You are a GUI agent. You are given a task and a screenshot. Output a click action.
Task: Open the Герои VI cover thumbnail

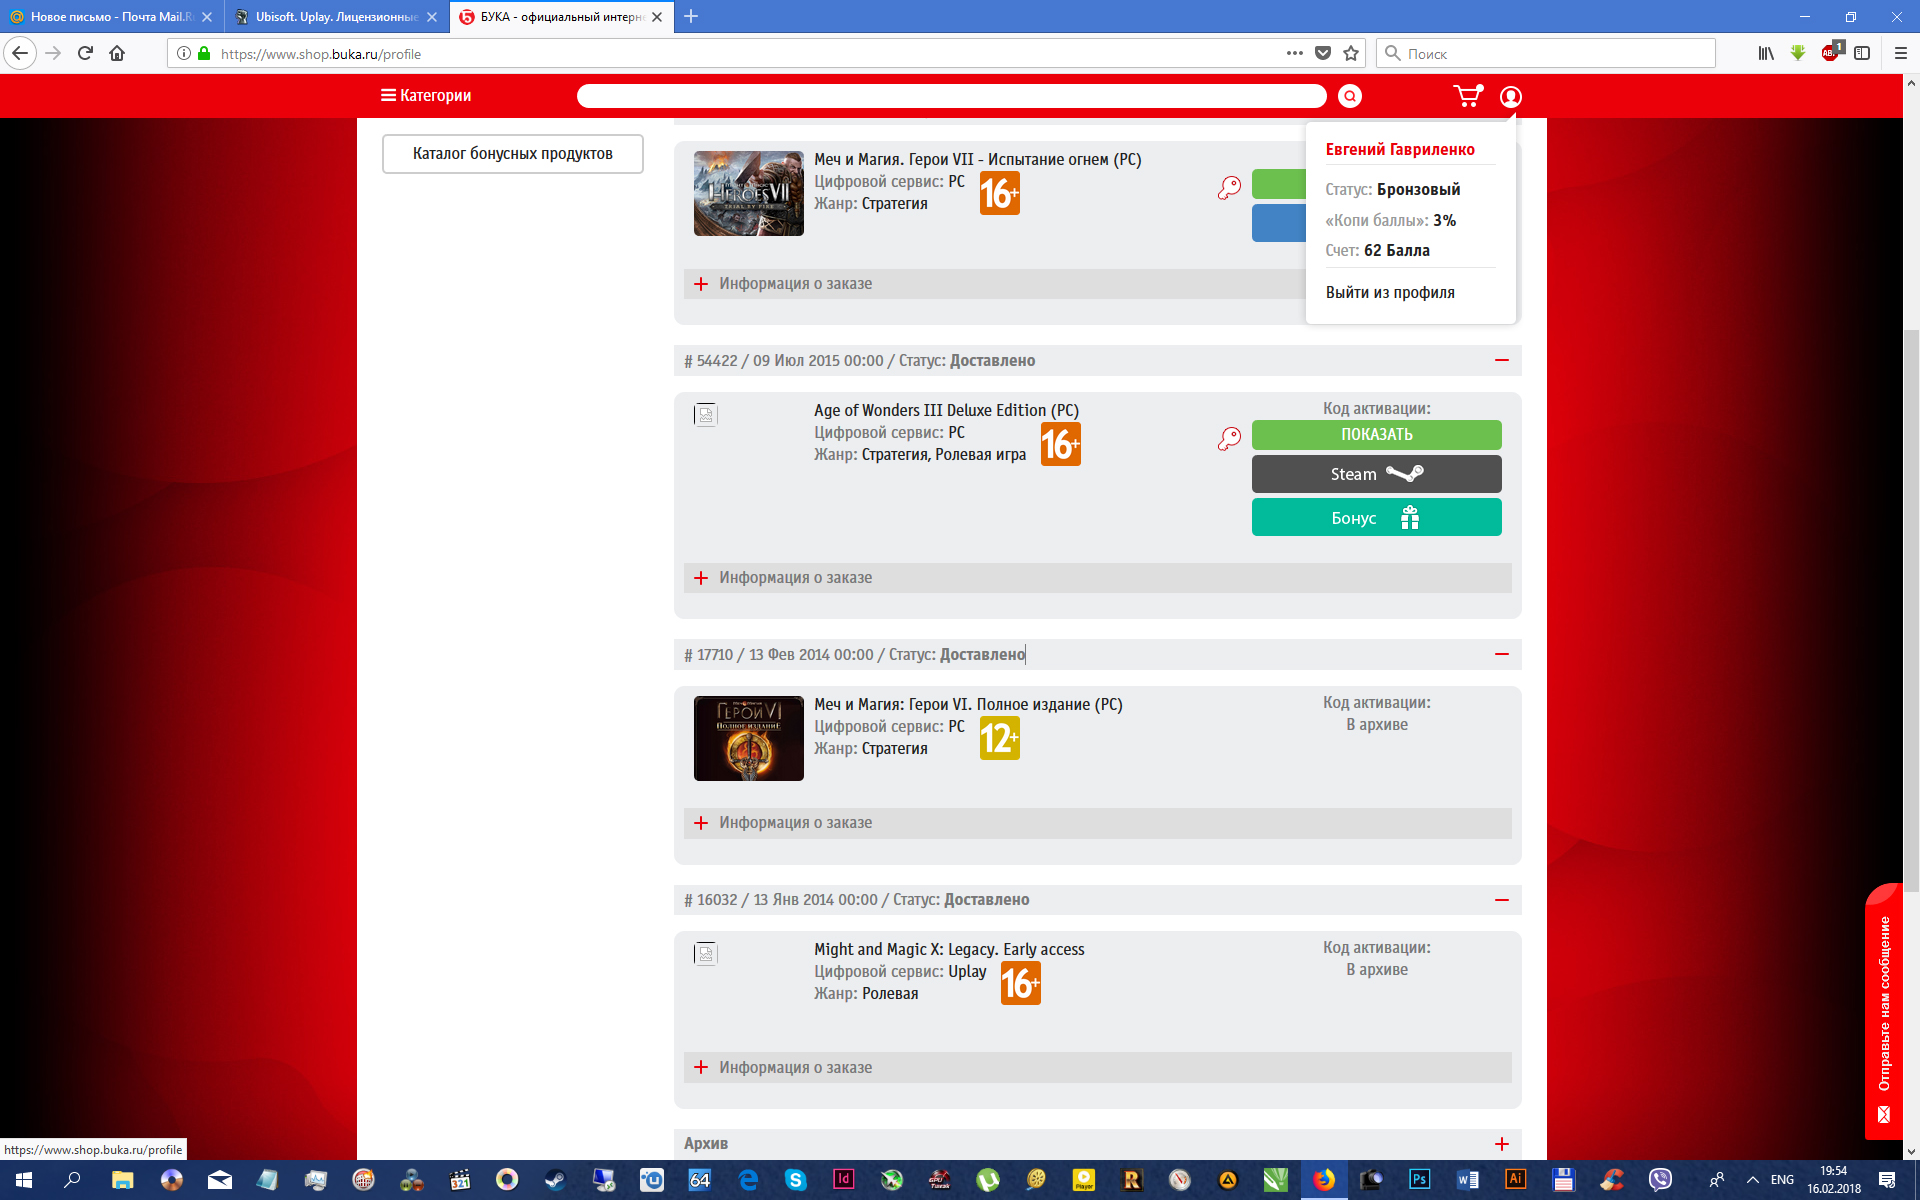[x=748, y=738]
